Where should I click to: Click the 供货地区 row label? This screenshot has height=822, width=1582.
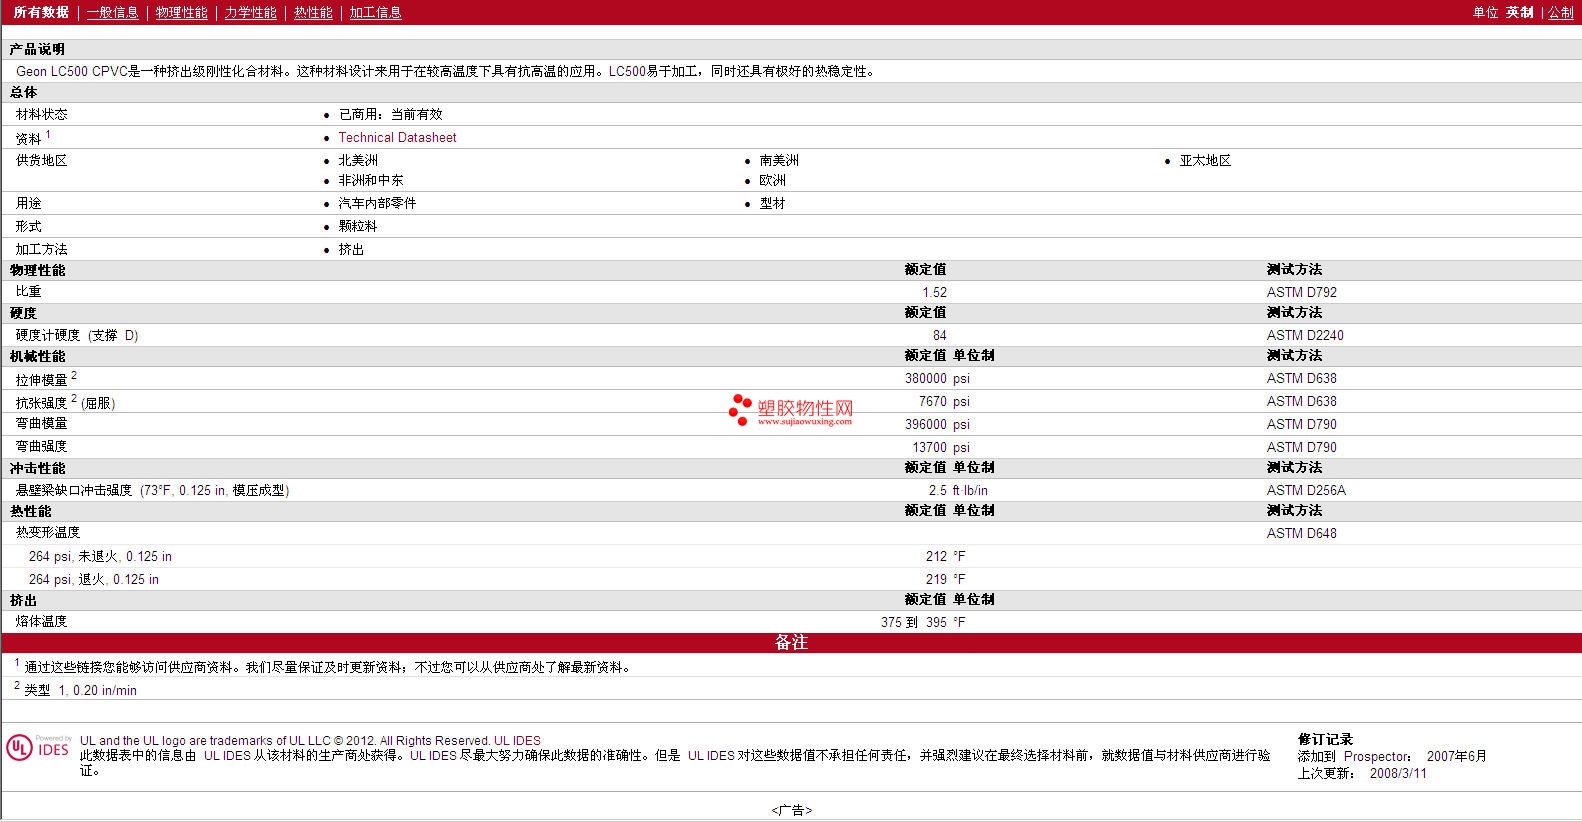pos(42,160)
